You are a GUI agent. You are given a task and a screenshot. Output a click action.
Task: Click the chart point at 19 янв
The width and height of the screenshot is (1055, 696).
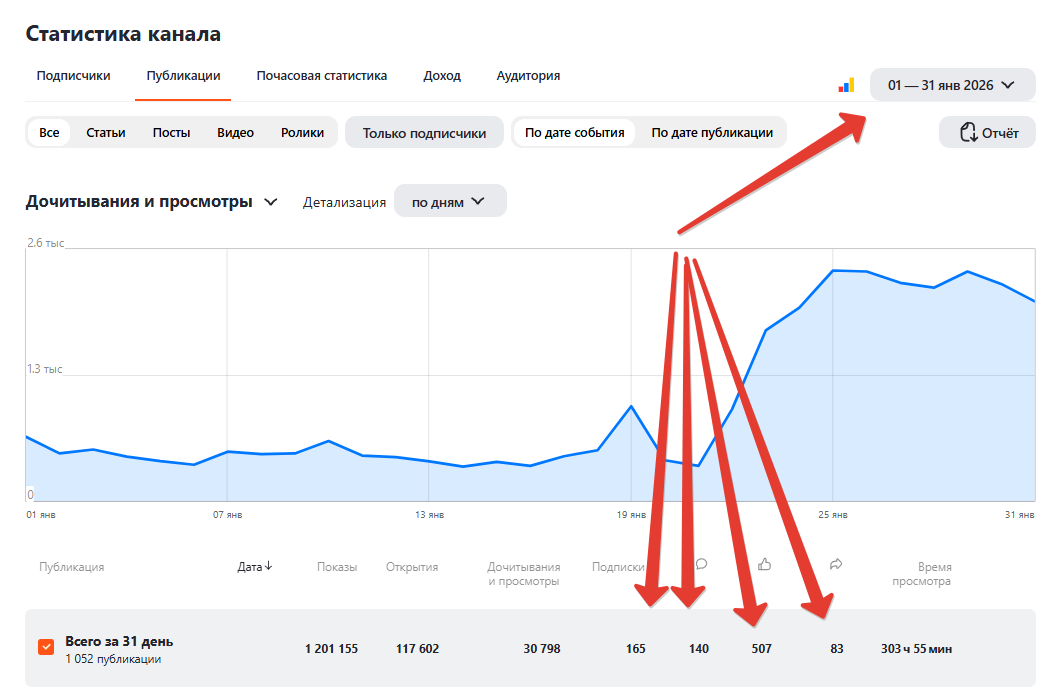pyautogui.click(x=631, y=406)
